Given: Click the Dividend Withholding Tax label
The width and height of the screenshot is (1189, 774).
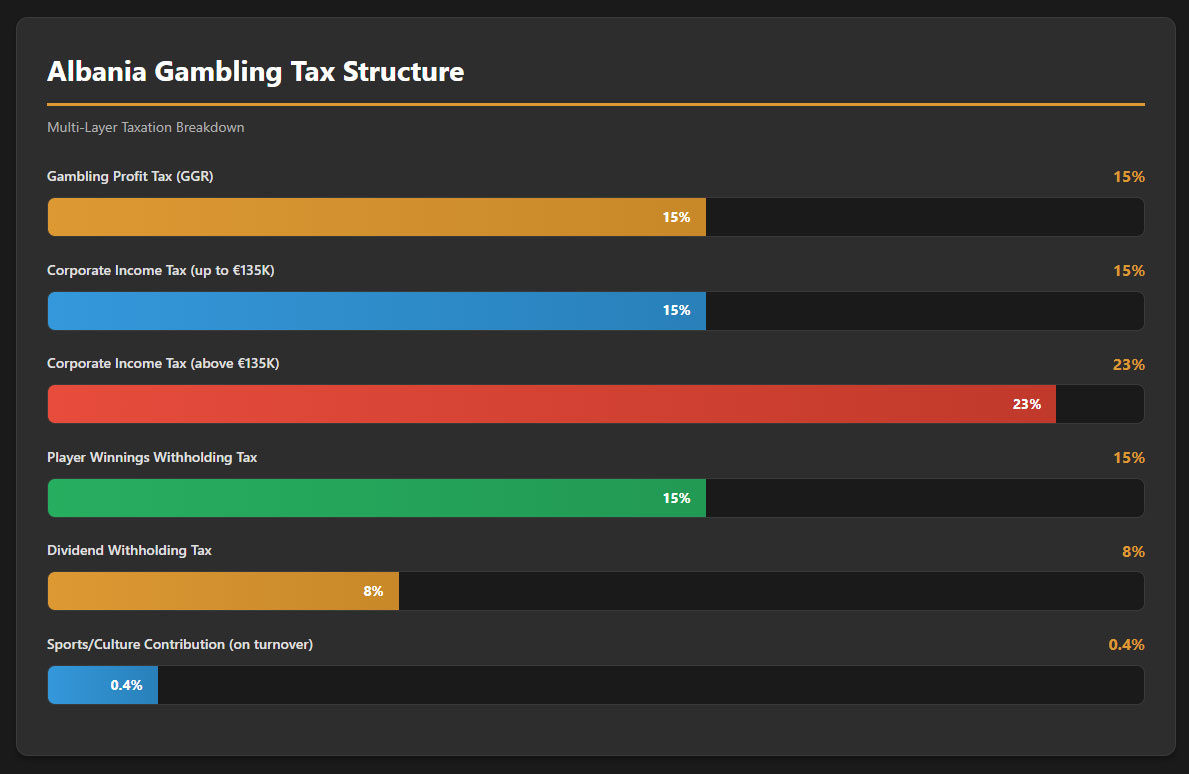Looking at the screenshot, I should point(129,551).
